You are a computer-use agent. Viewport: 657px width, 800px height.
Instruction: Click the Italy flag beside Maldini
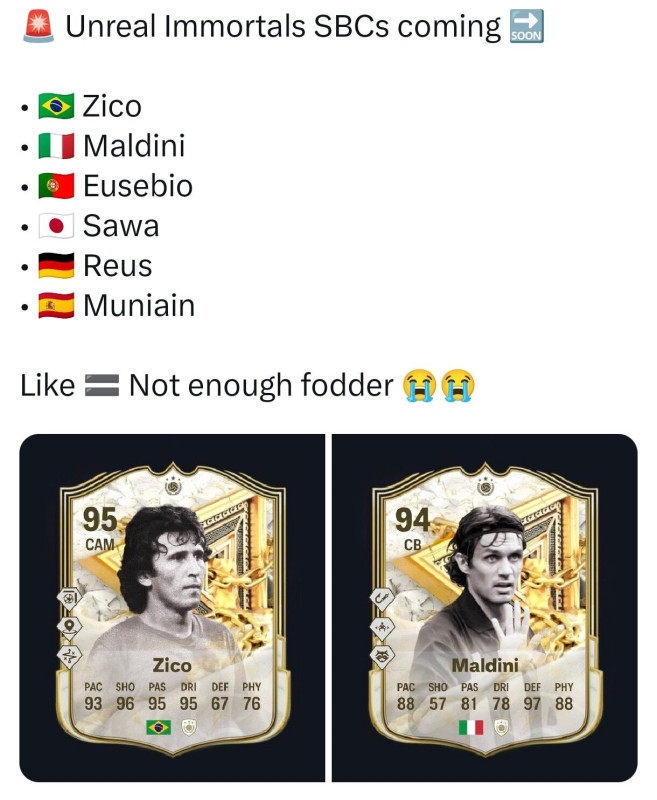[56, 146]
